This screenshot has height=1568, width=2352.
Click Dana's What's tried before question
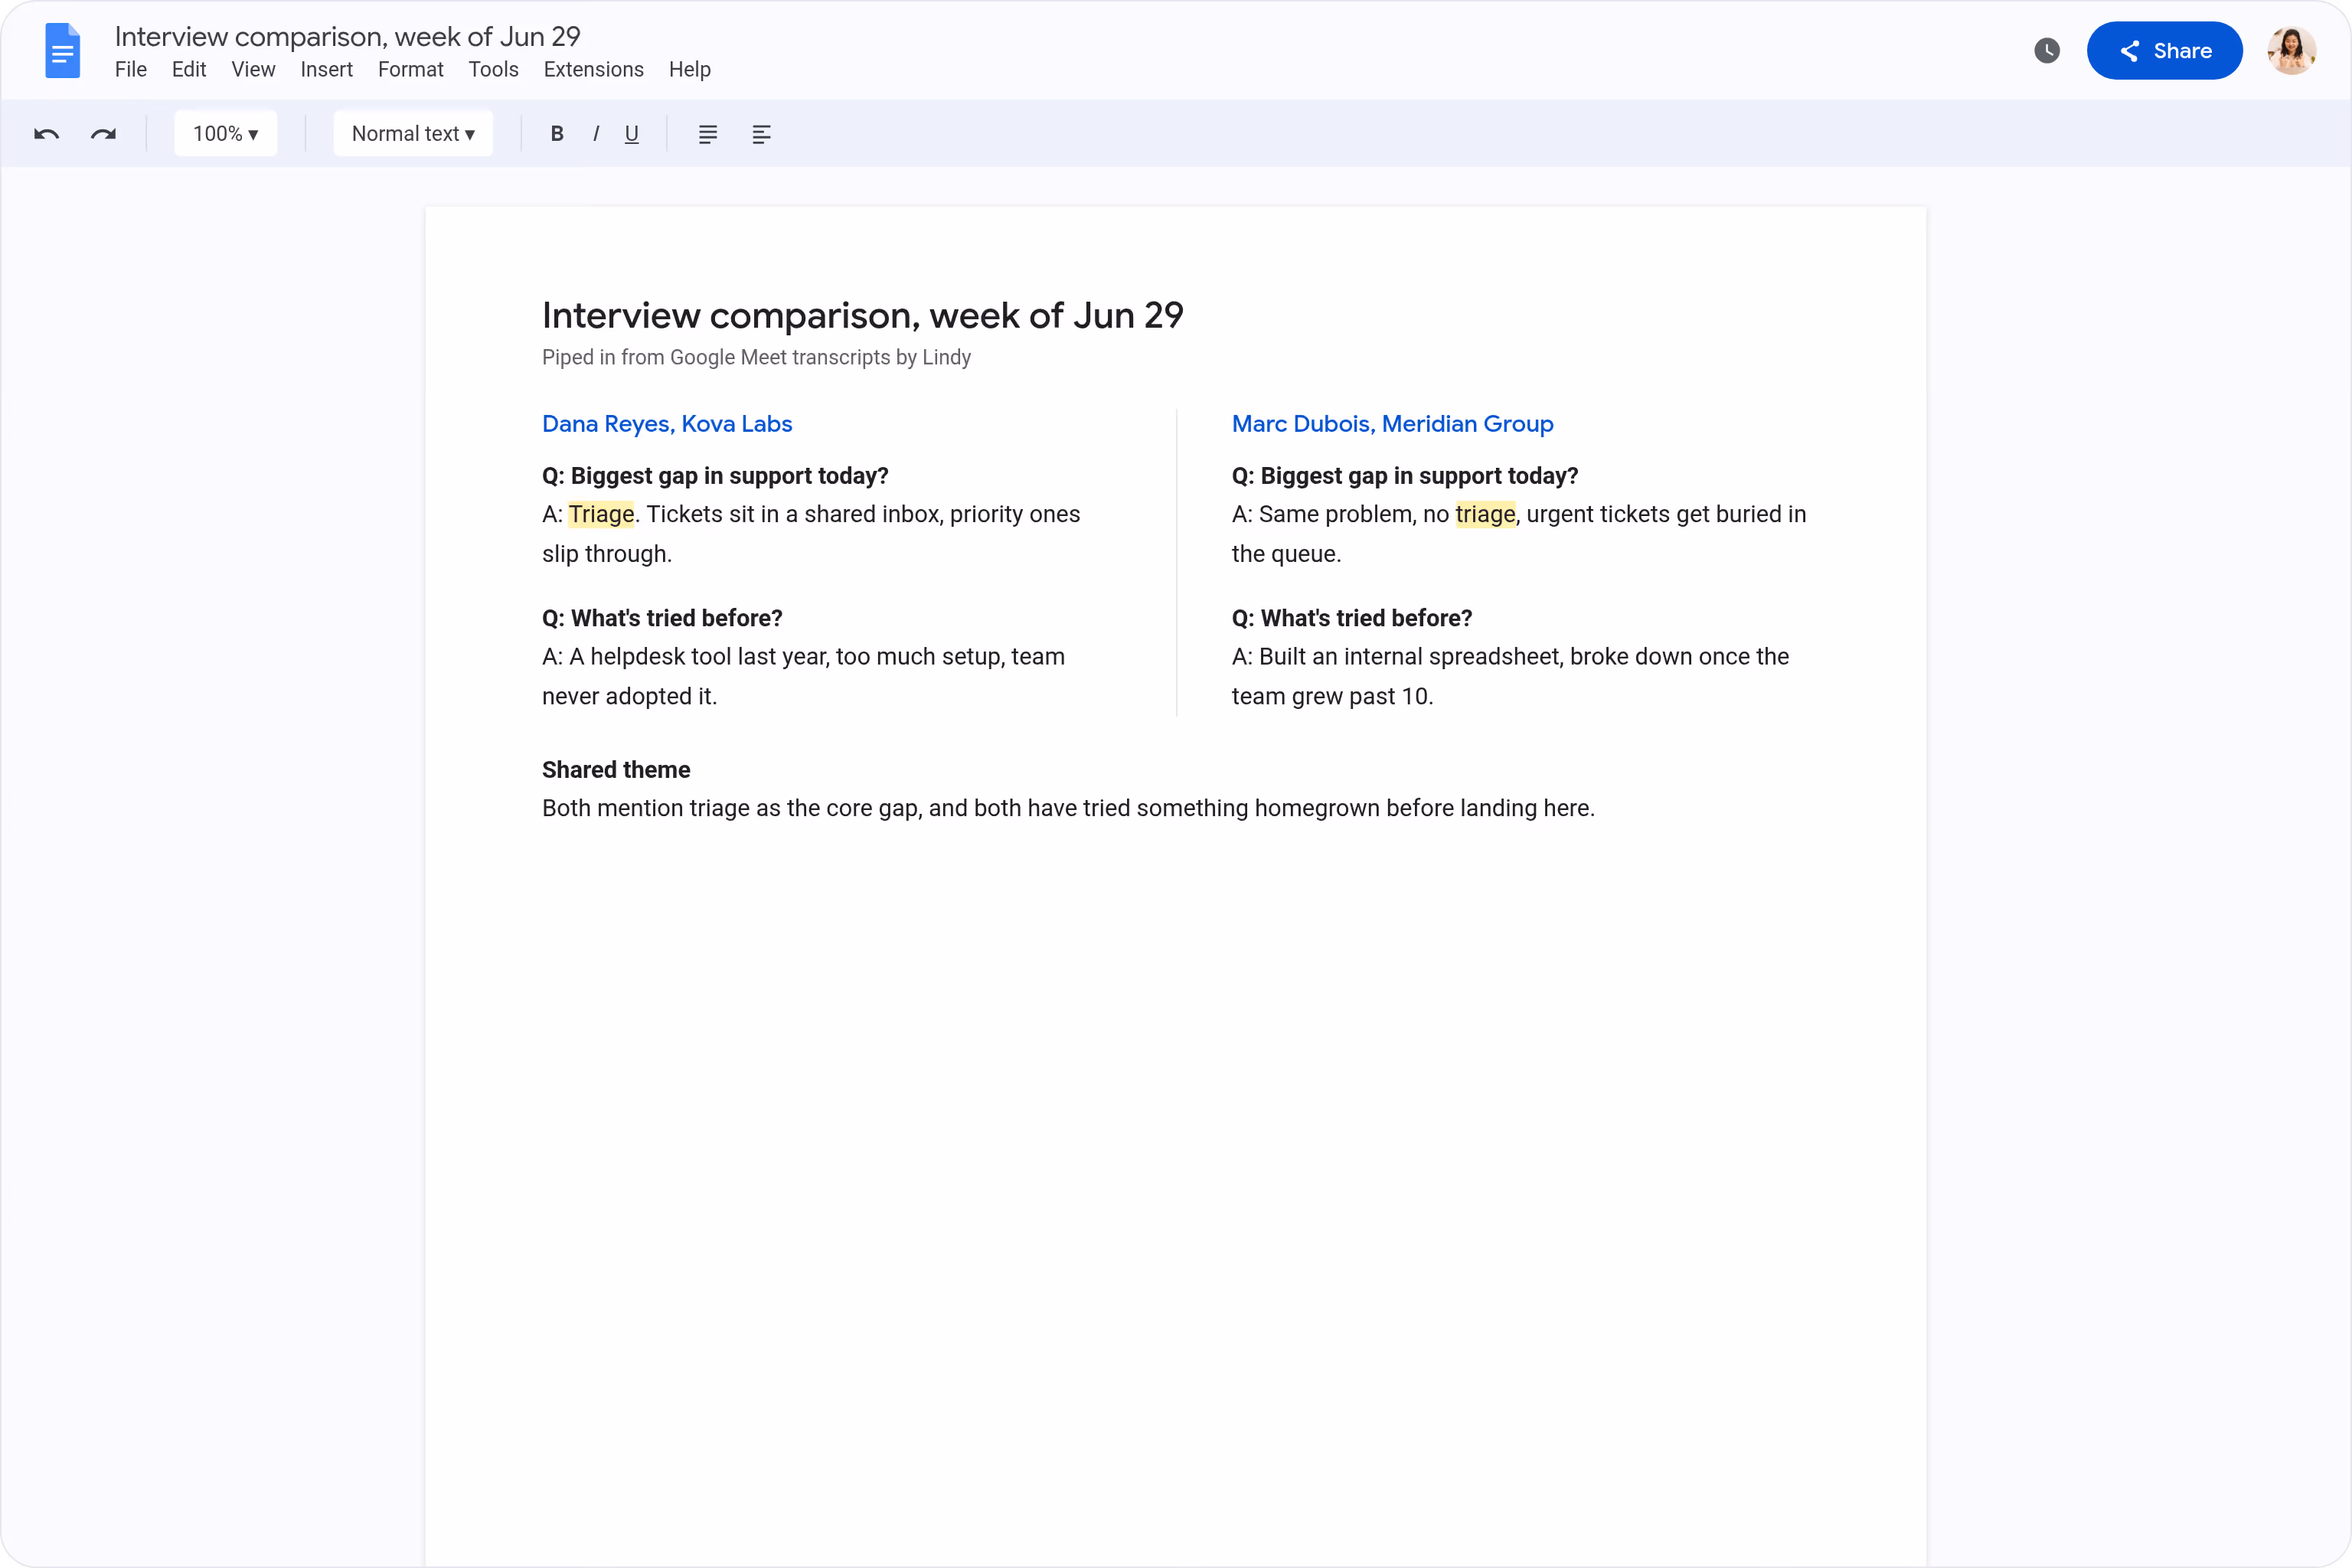click(x=662, y=618)
